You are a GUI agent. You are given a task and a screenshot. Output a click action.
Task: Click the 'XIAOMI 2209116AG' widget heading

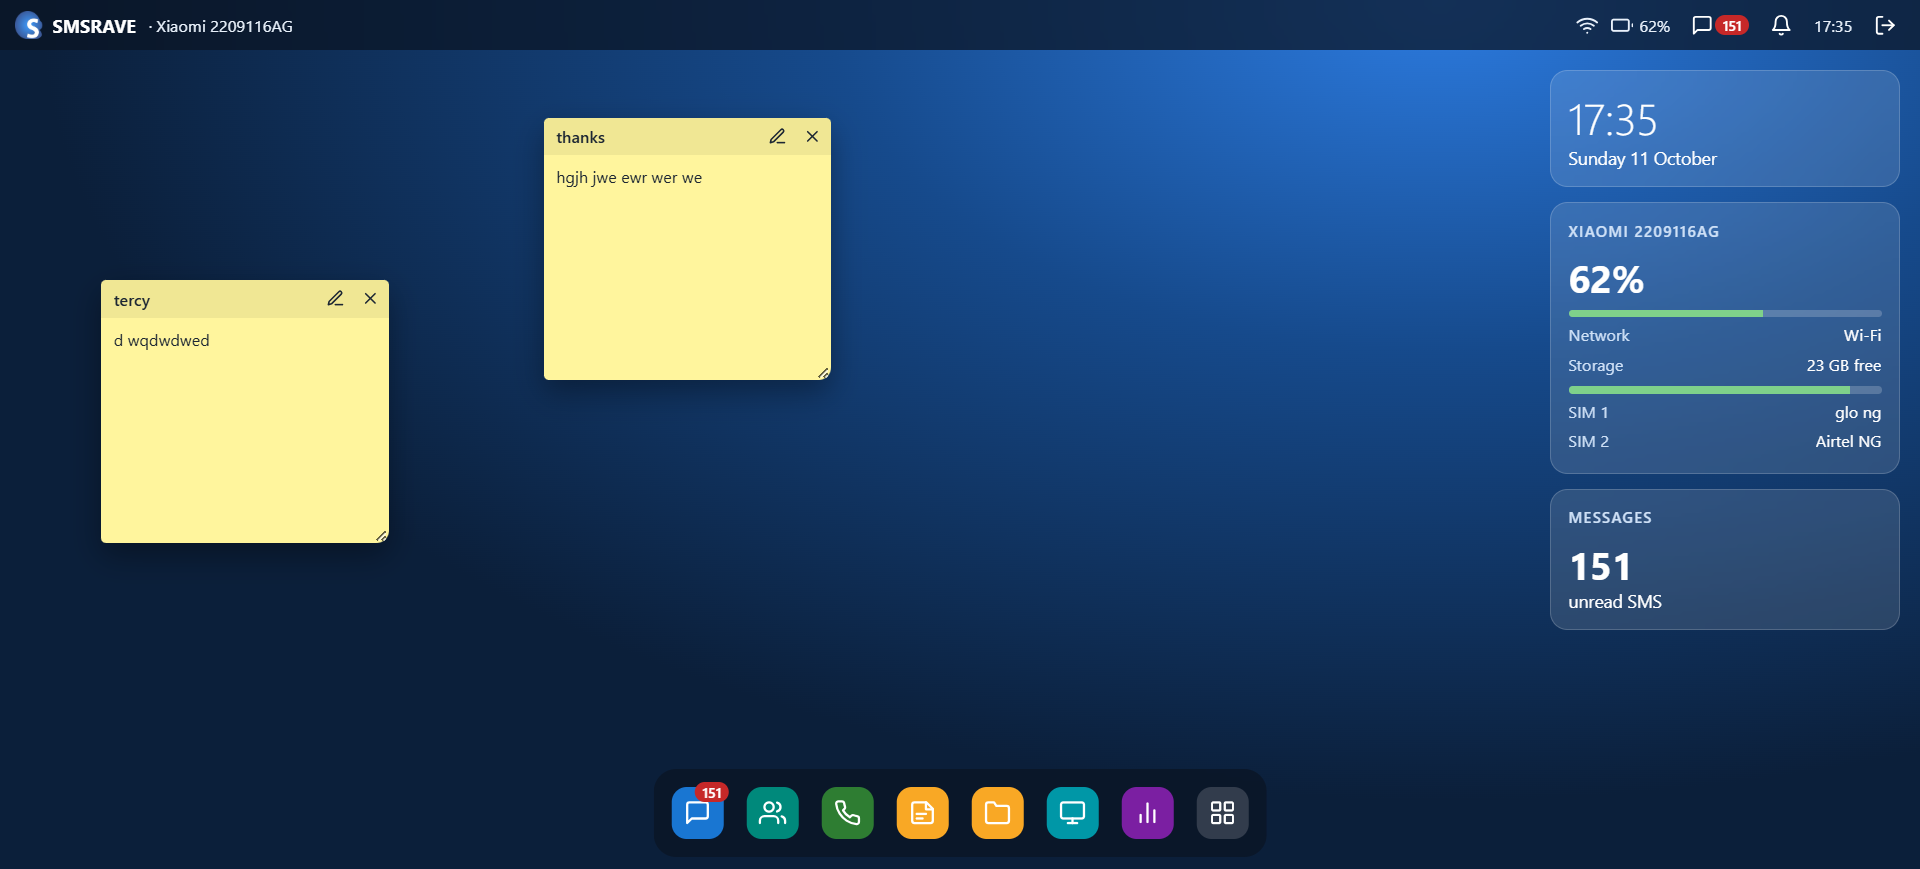pyautogui.click(x=1644, y=232)
